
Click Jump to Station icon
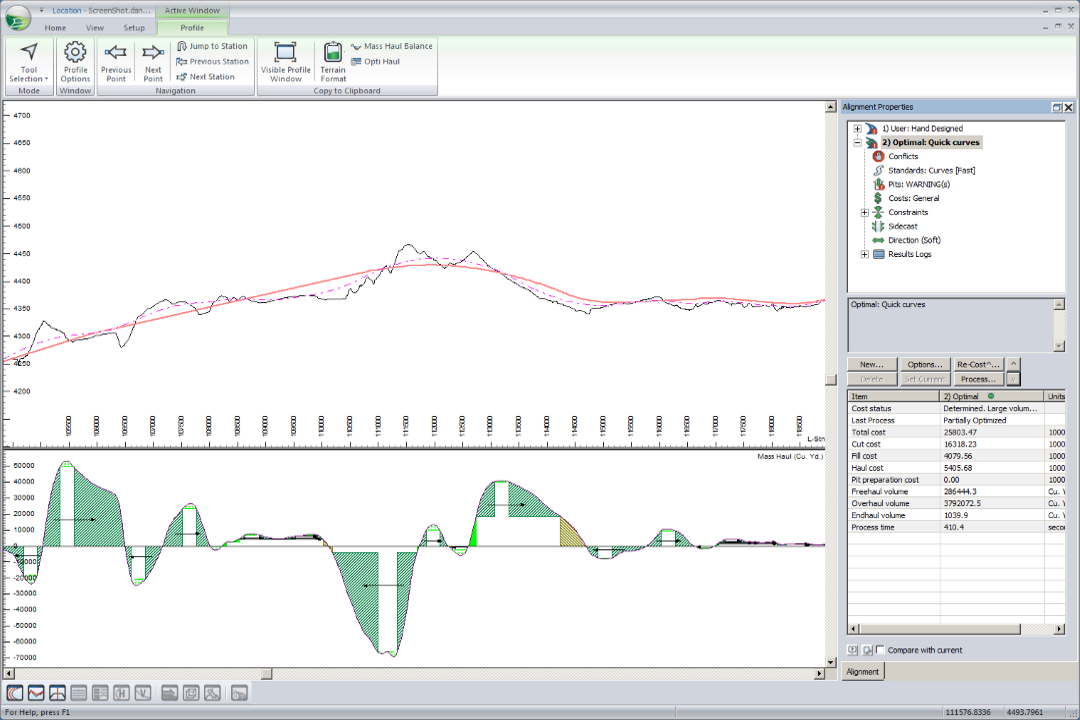[x=181, y=46]
